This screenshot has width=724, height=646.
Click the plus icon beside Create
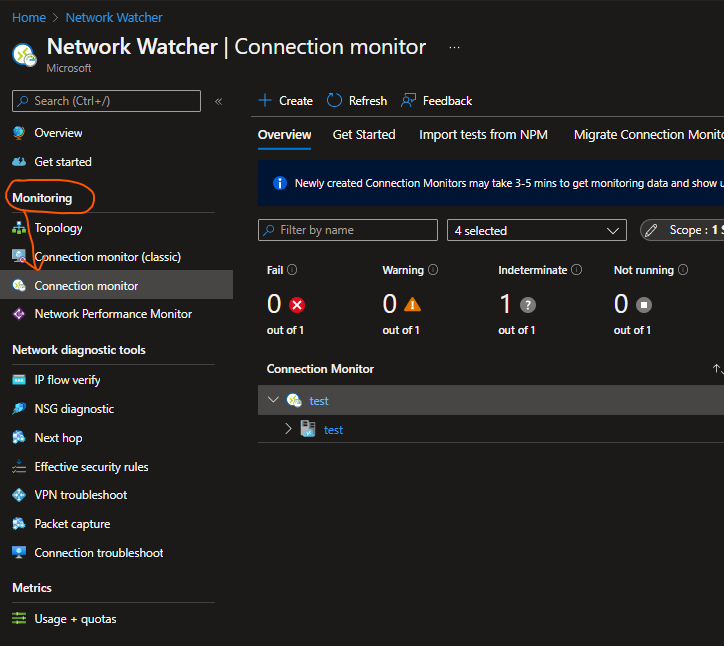(x=265, y=100)
